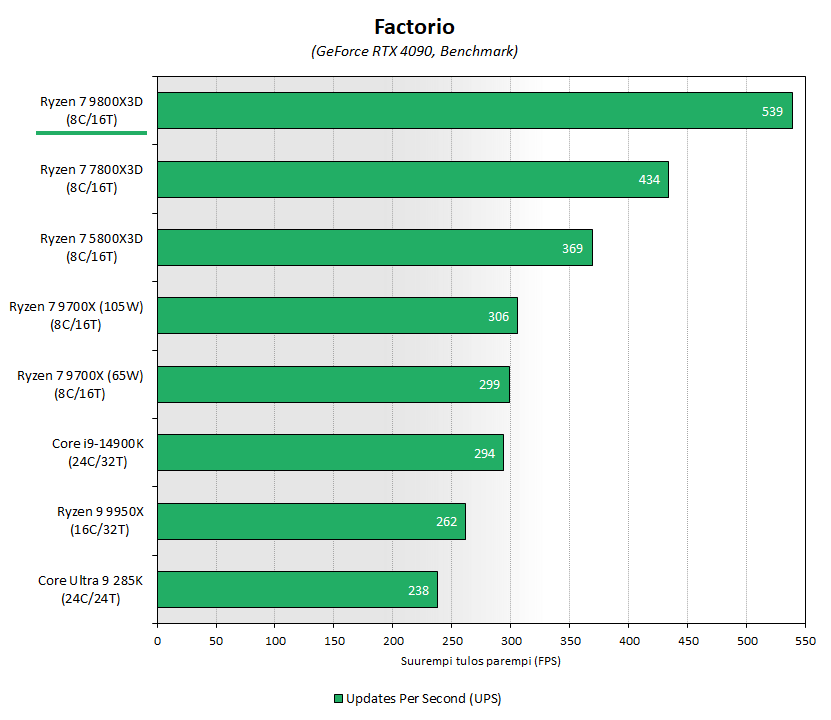Click the "539" data value label
The height and width of the screenshot is (720, 831).
click(772, 112)
